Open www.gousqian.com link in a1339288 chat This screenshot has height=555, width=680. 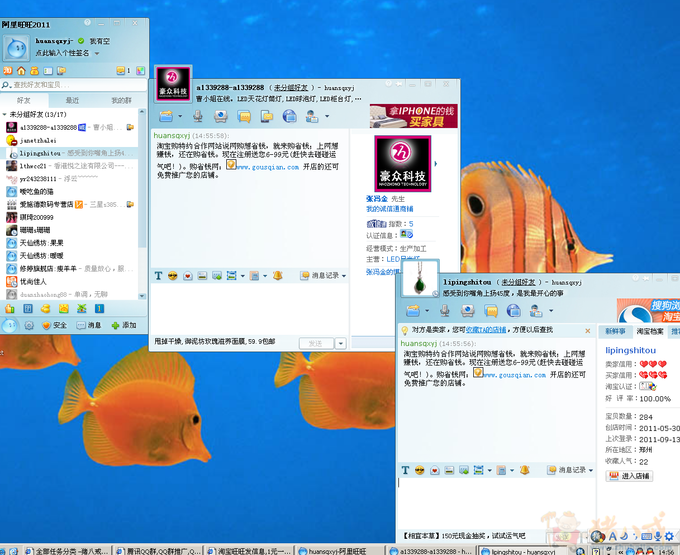point(268,167)
